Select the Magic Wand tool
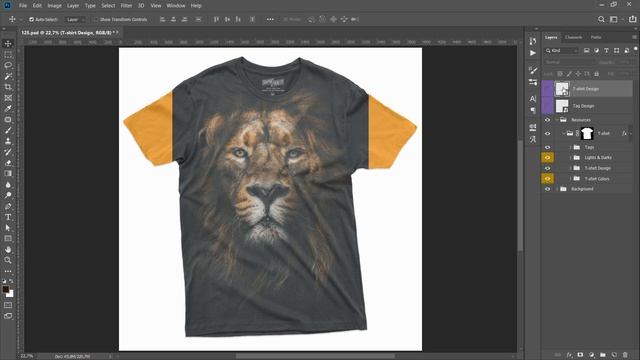 point(8,76)
